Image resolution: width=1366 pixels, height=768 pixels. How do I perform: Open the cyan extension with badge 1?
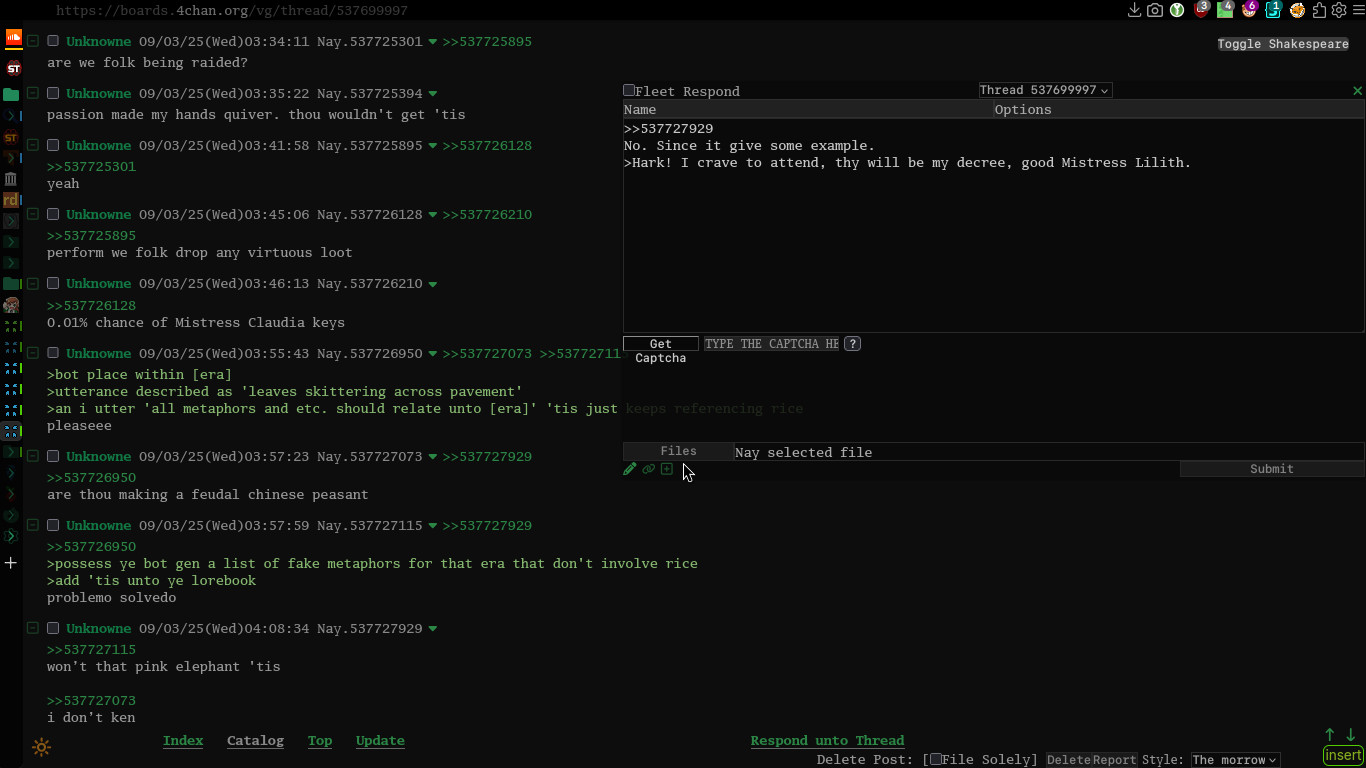click(x=1272, y=10)
